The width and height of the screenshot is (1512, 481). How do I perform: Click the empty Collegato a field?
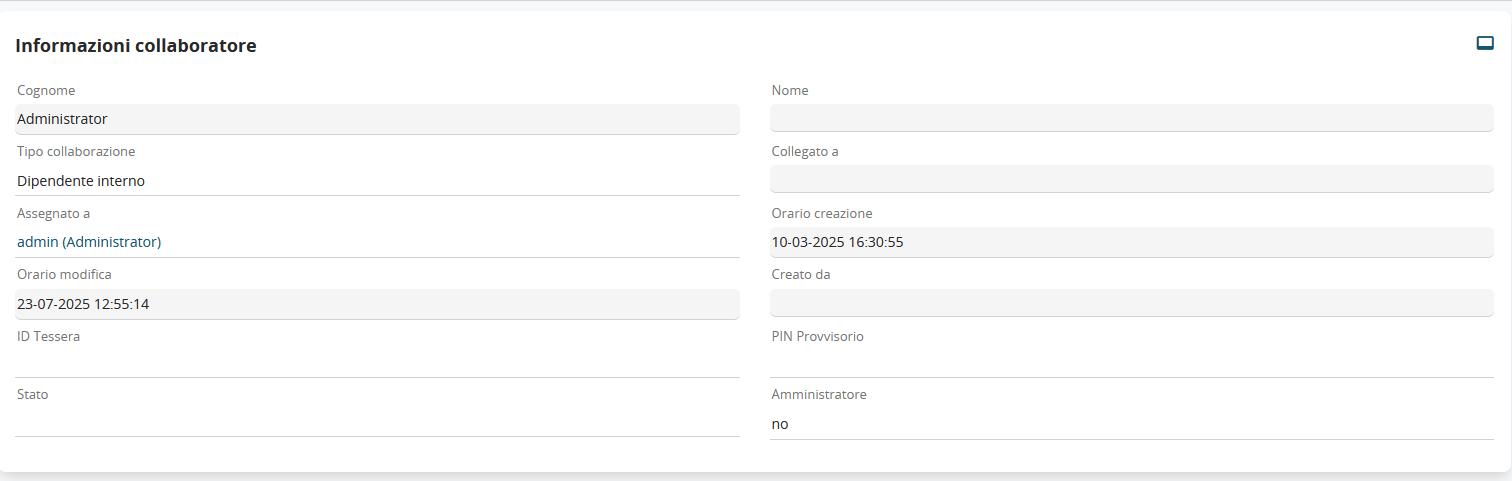(1131, 180)
